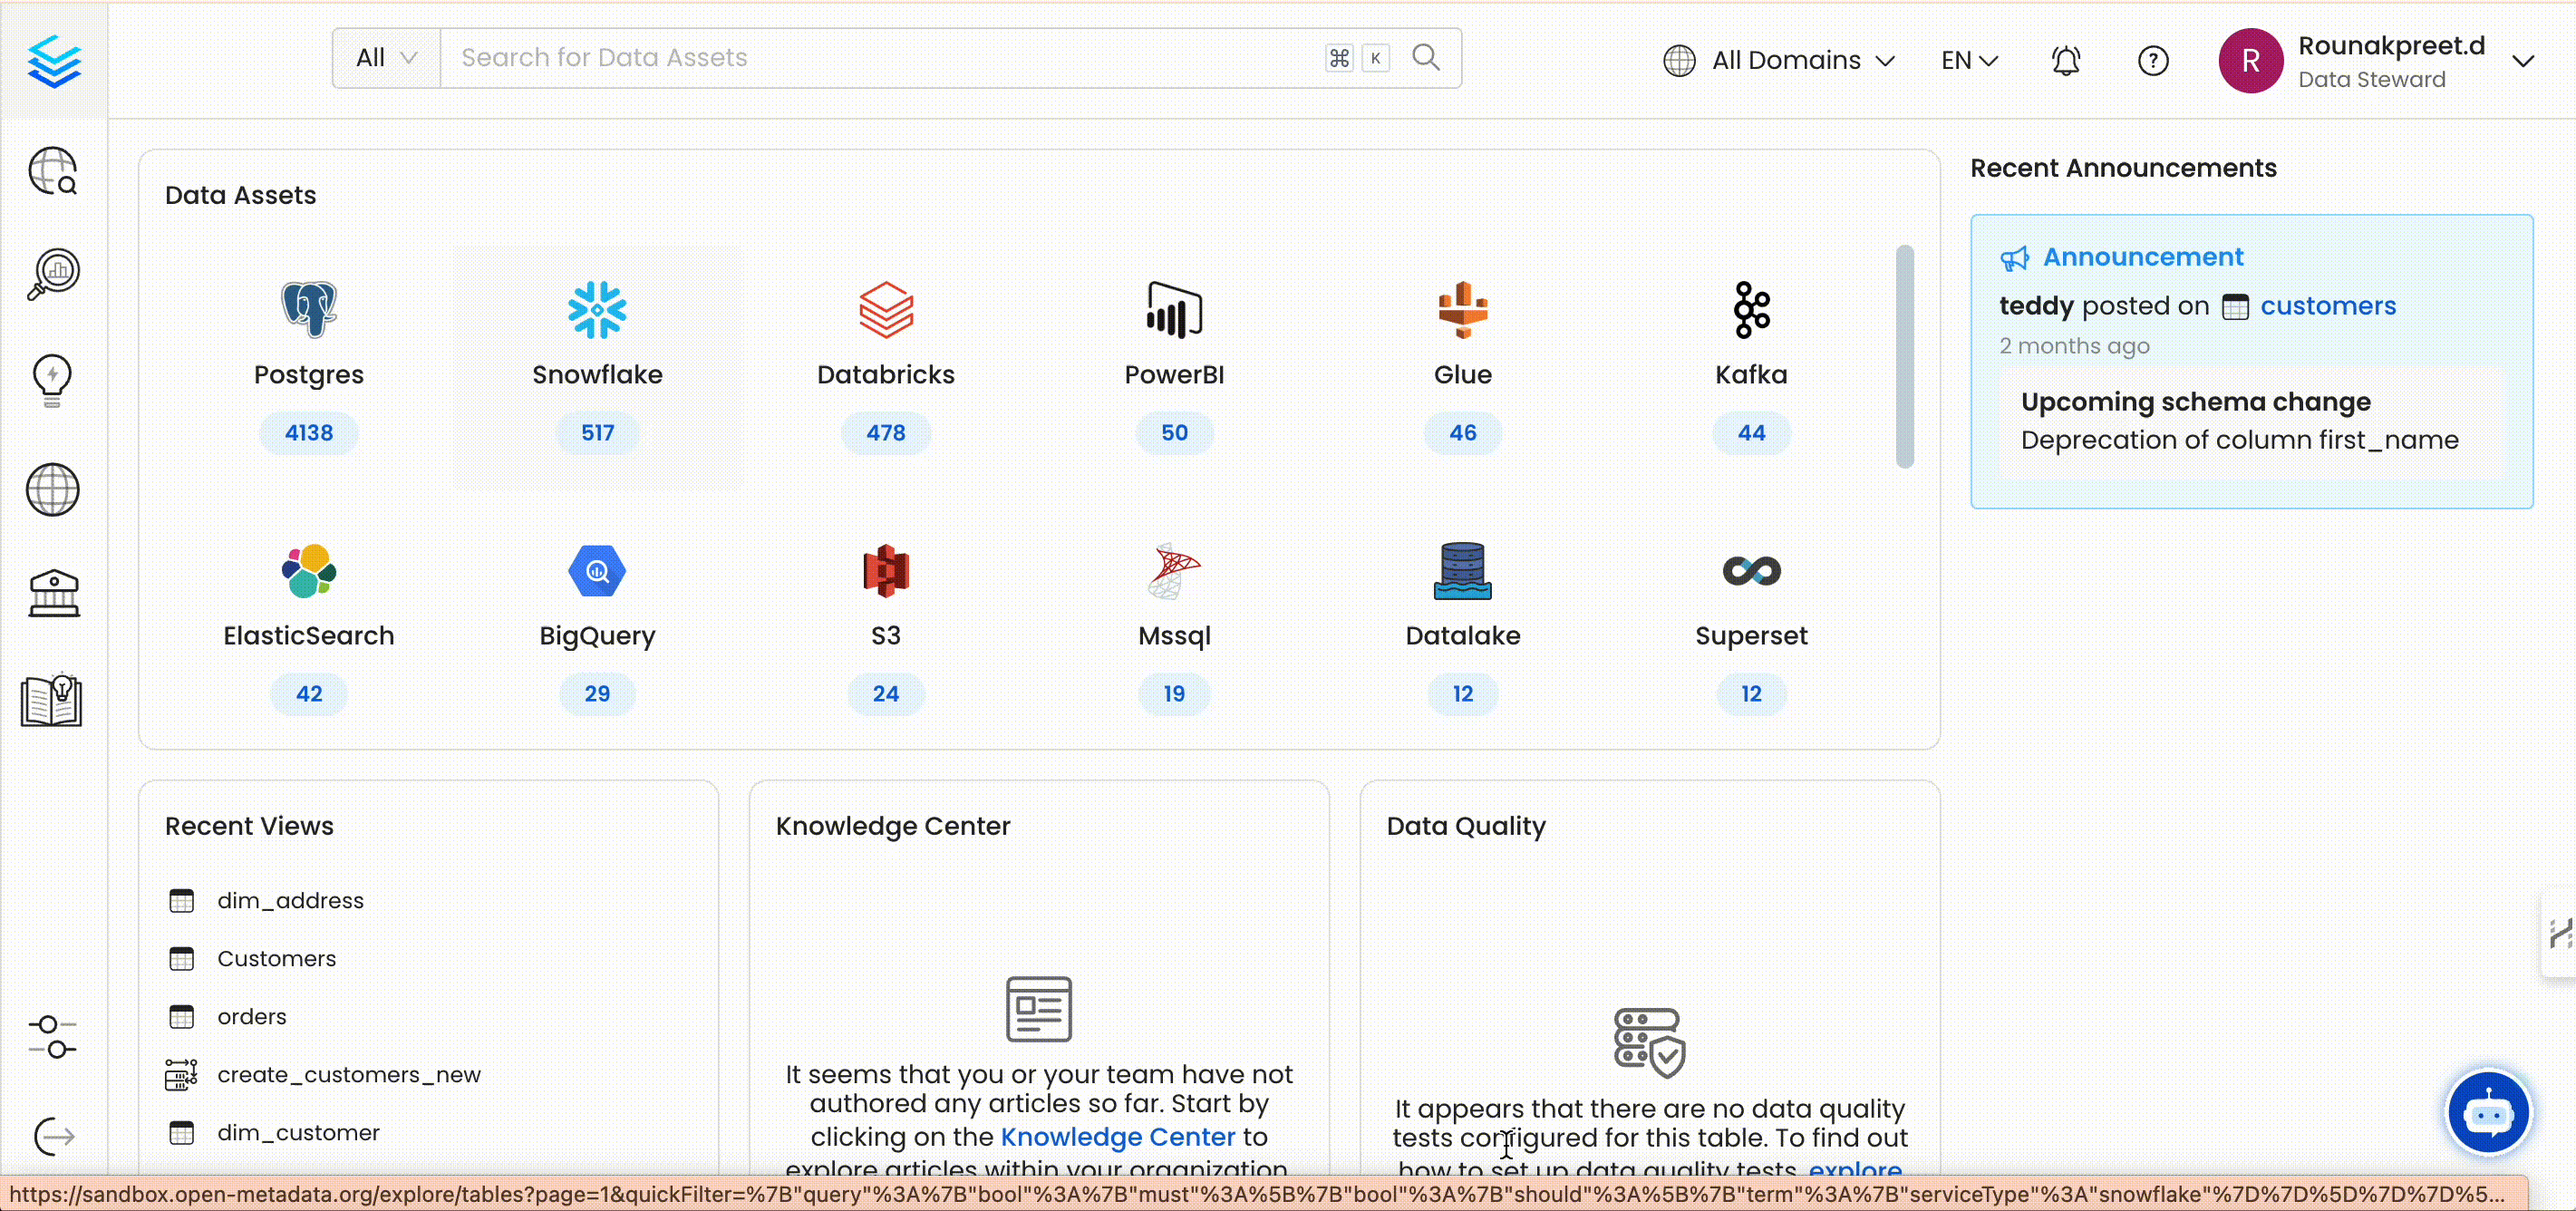This screenshot has height=1211, width=2576.
Task: Click the help question mark icon
Action: tap(2152, 61)
